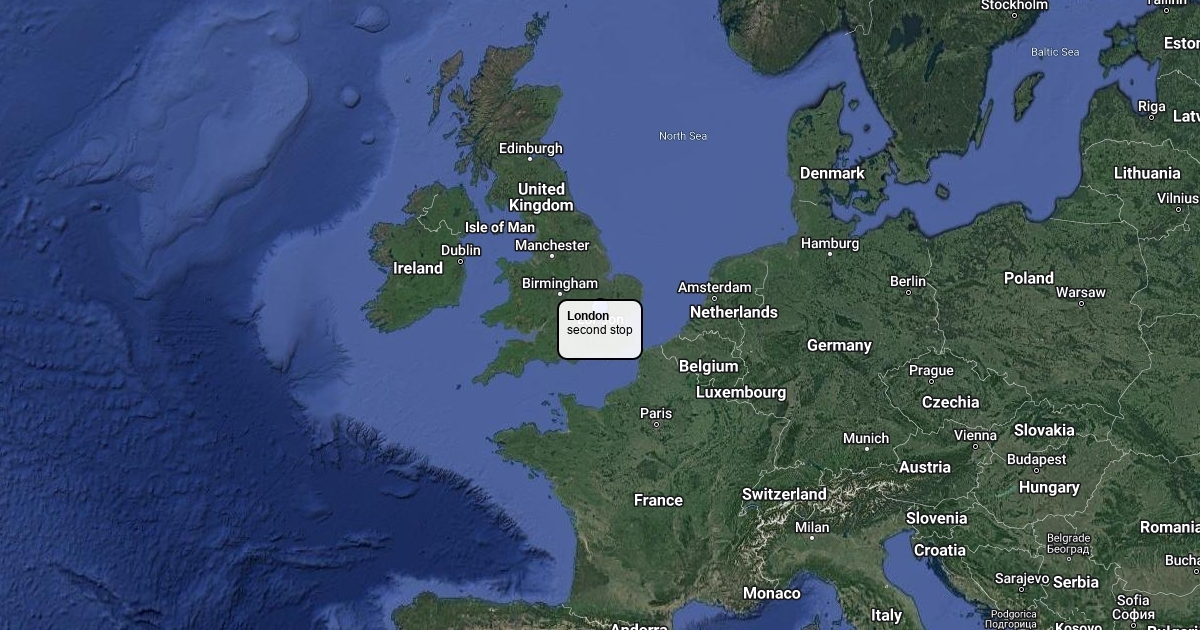1200x630 pixels.
Task: Click the United Kingdom country label
Action: click(541, 197)
